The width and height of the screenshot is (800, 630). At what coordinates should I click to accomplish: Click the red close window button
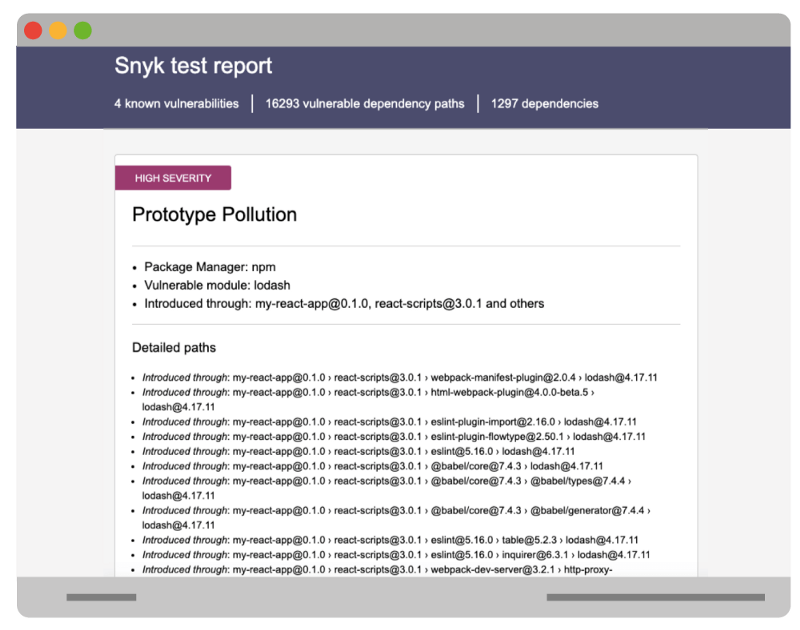(33, 31)
